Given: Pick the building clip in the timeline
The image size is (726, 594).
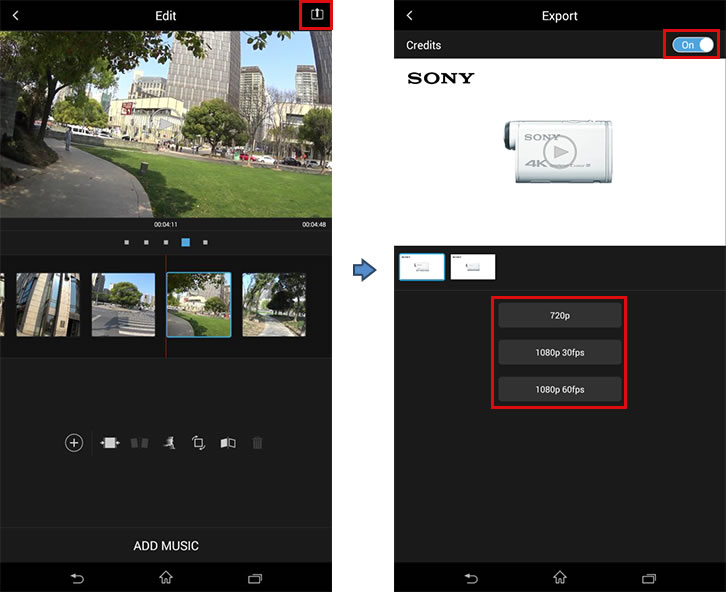Looking at the screenshot, I should [47, 304].
